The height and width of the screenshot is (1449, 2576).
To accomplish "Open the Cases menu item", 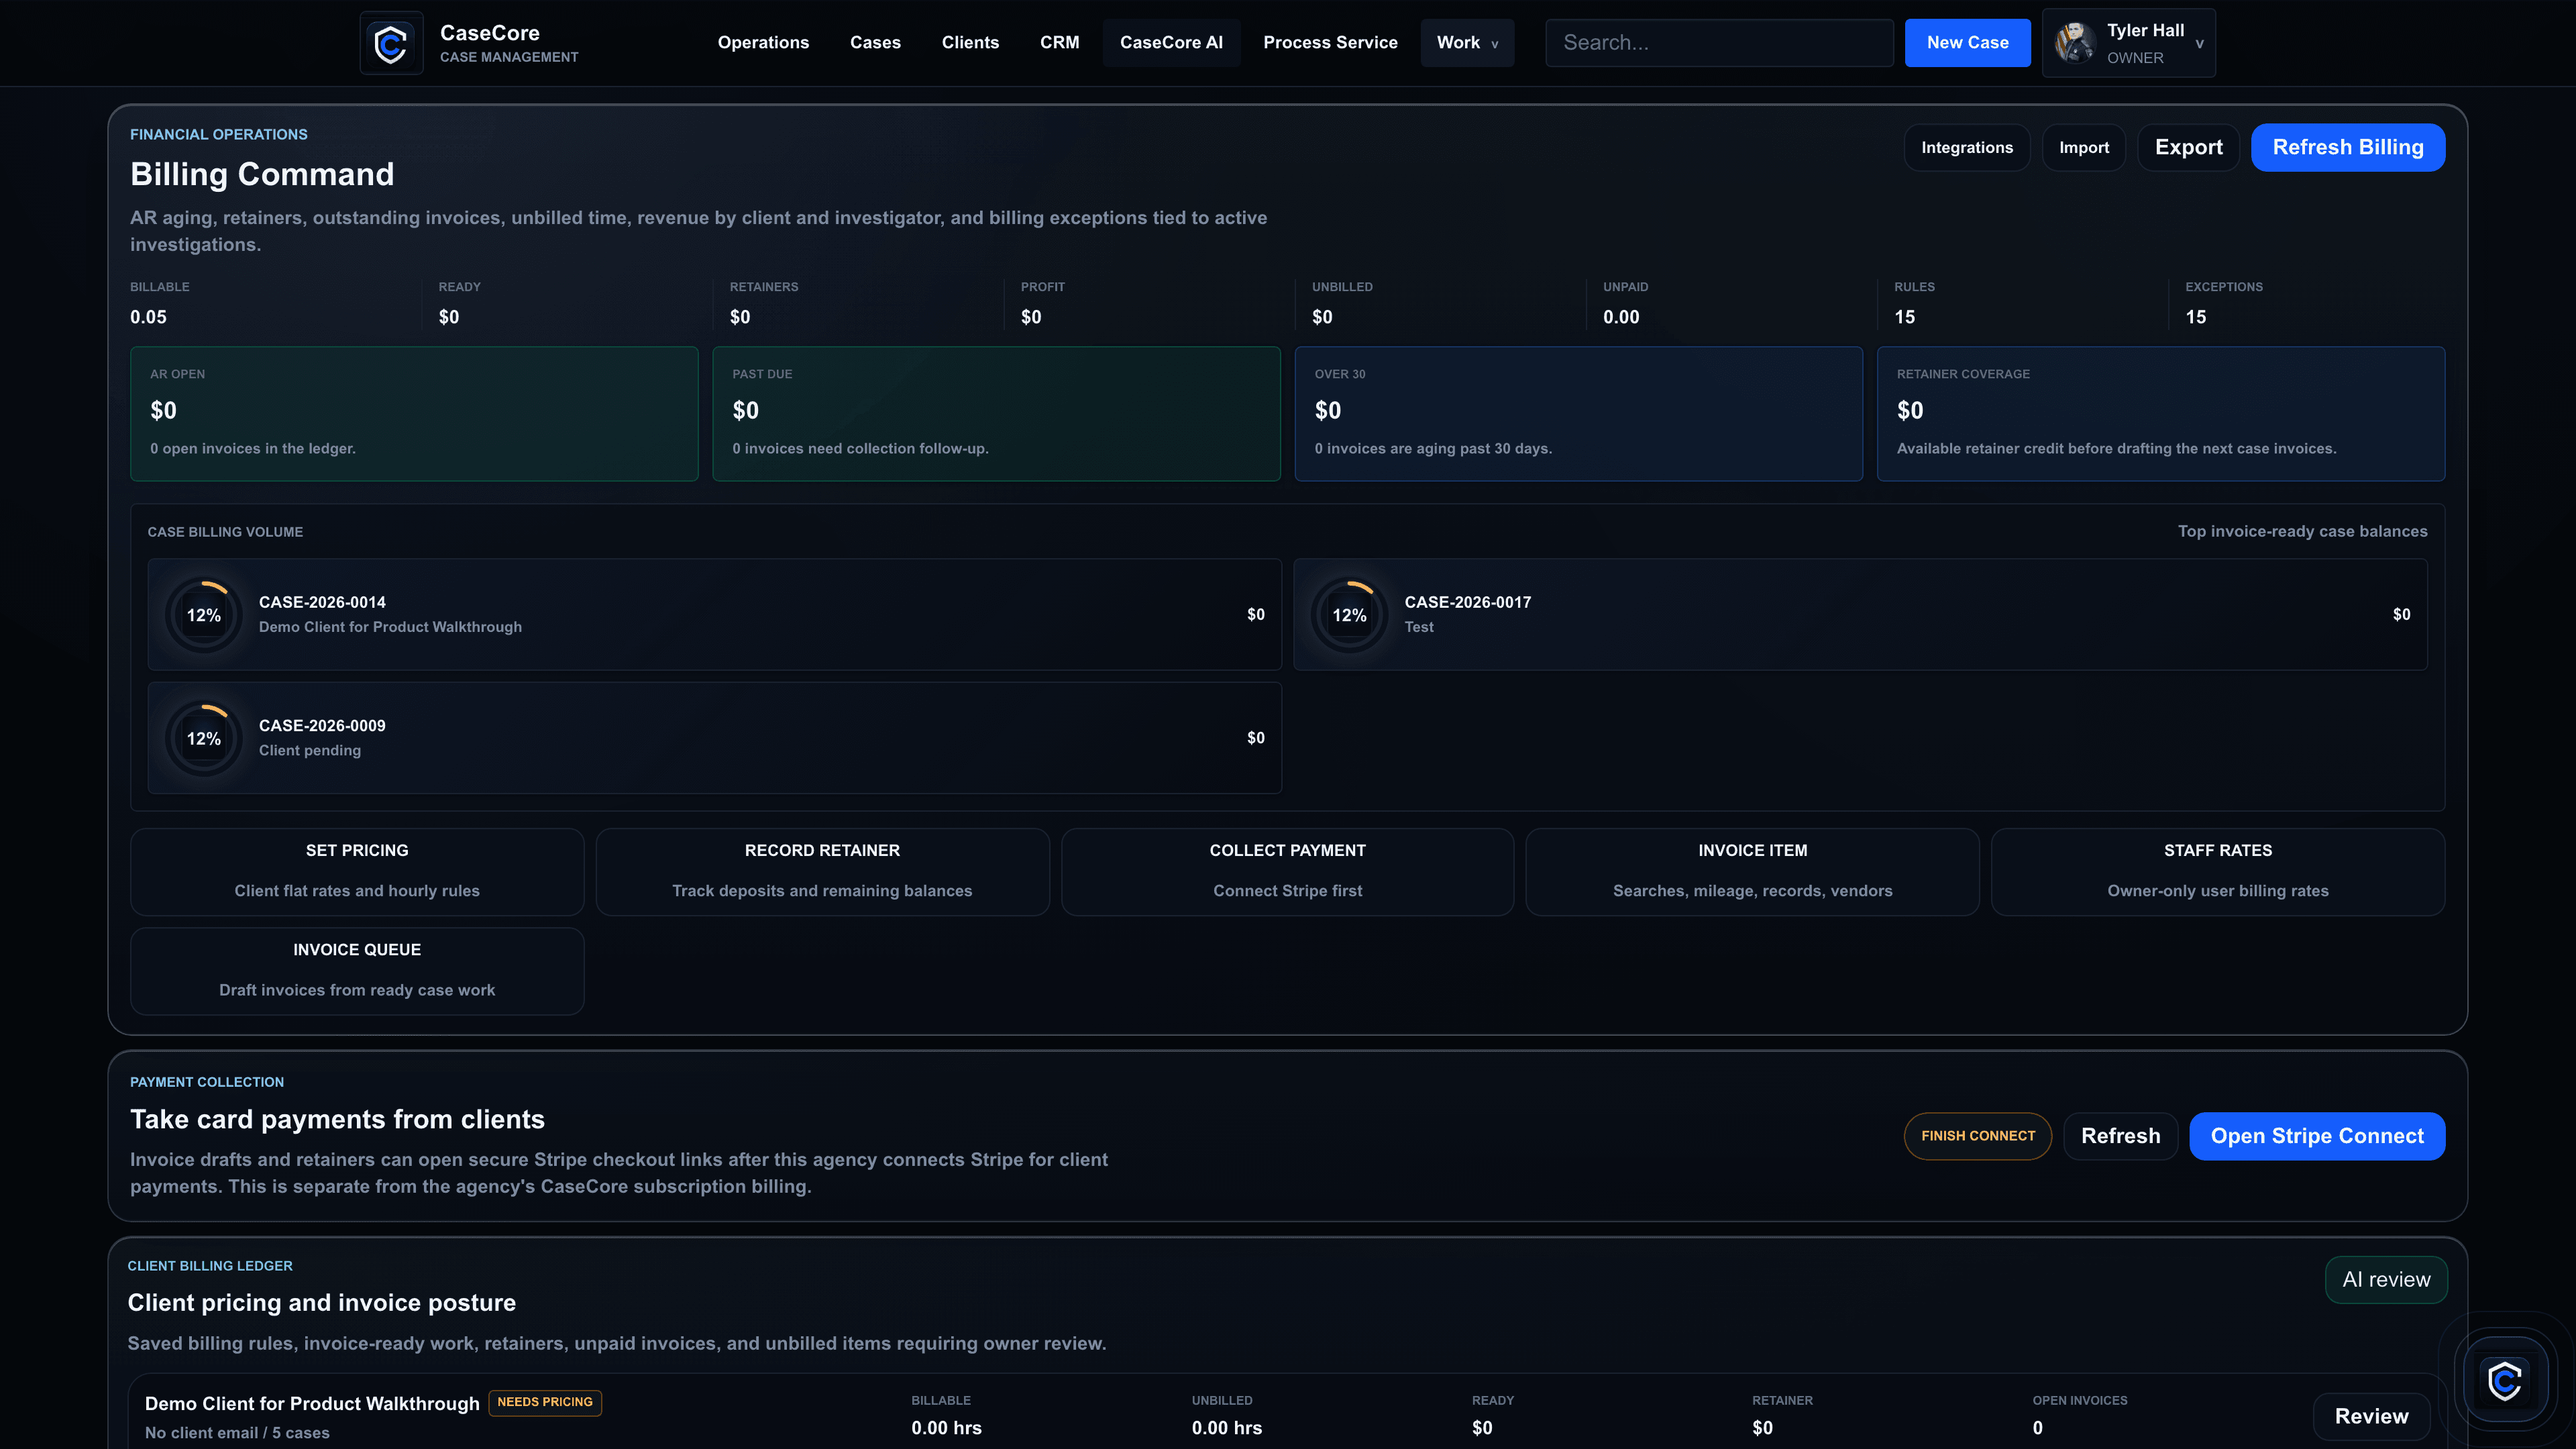I will click(875, 43).
